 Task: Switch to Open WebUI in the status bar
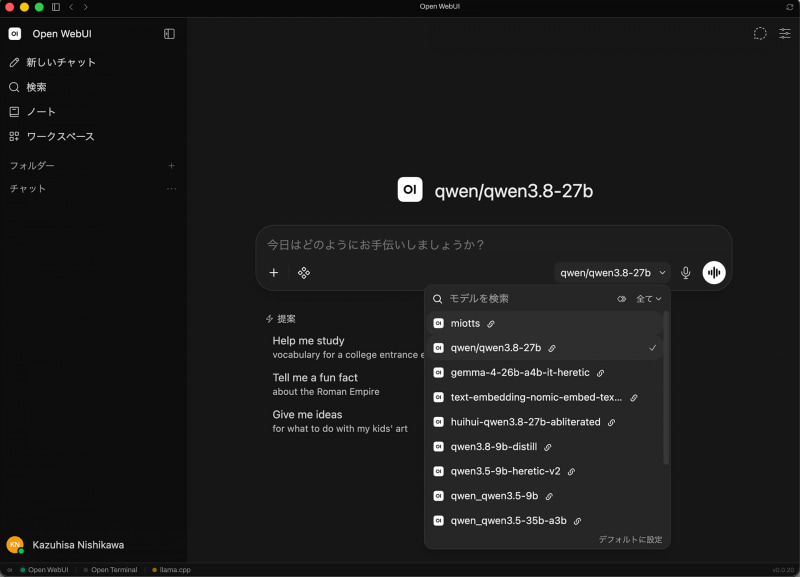(x=44, y=570)
